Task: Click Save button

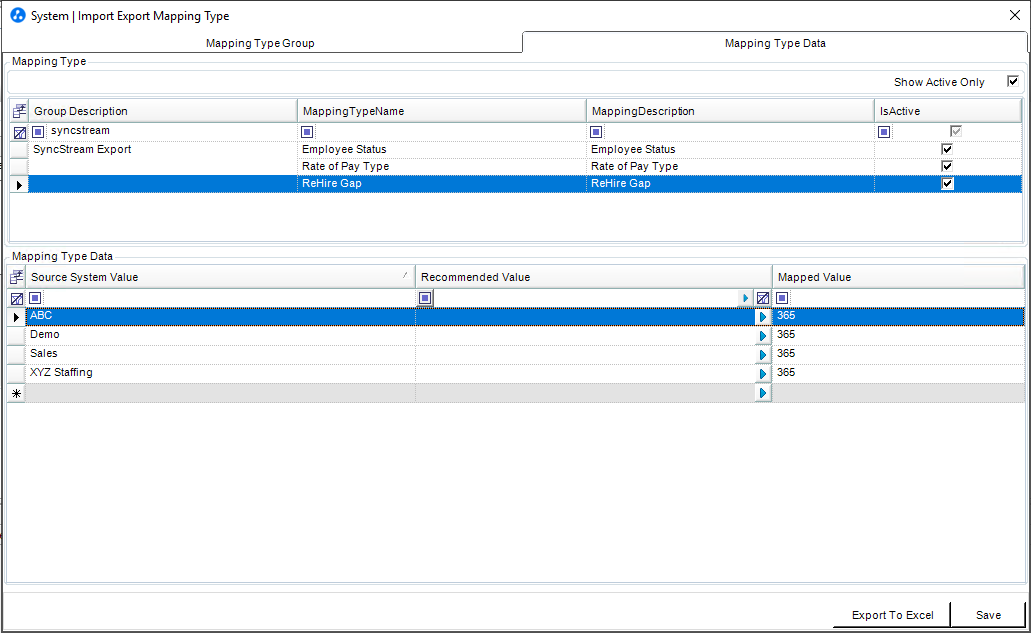Action: click(x=988, y=615)
